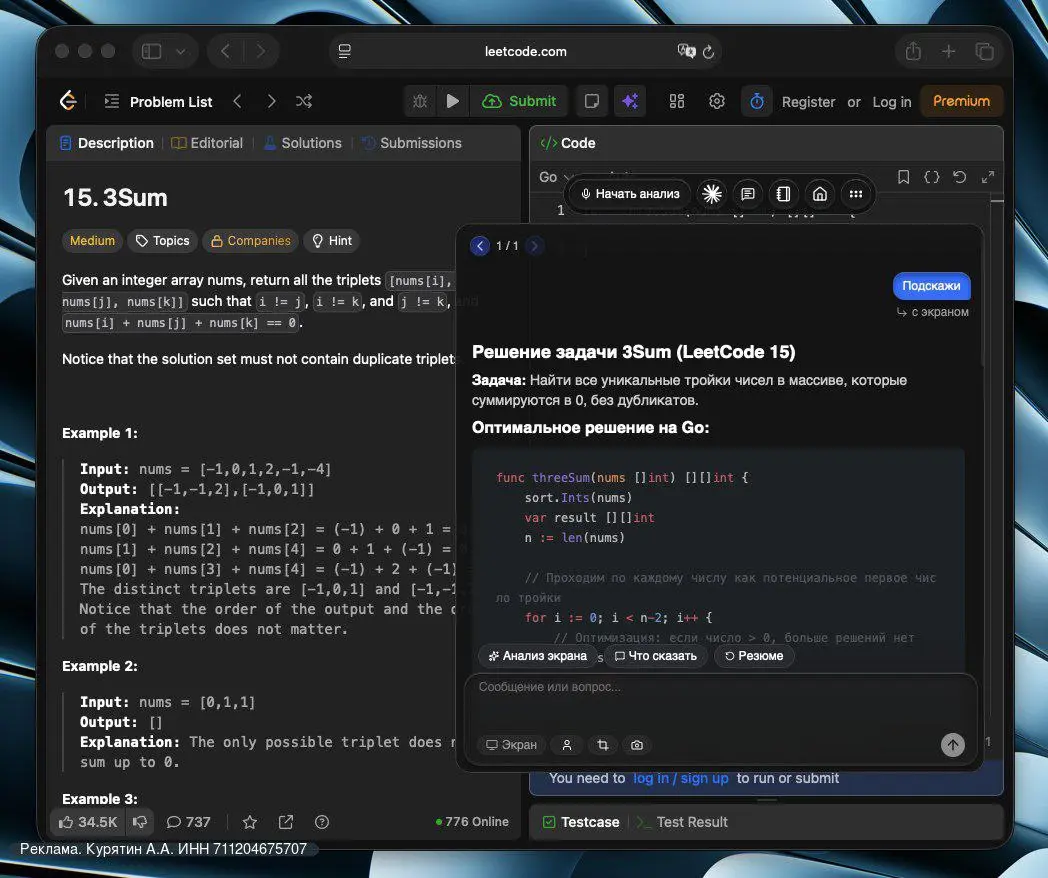Open the 737 comments

188,822
